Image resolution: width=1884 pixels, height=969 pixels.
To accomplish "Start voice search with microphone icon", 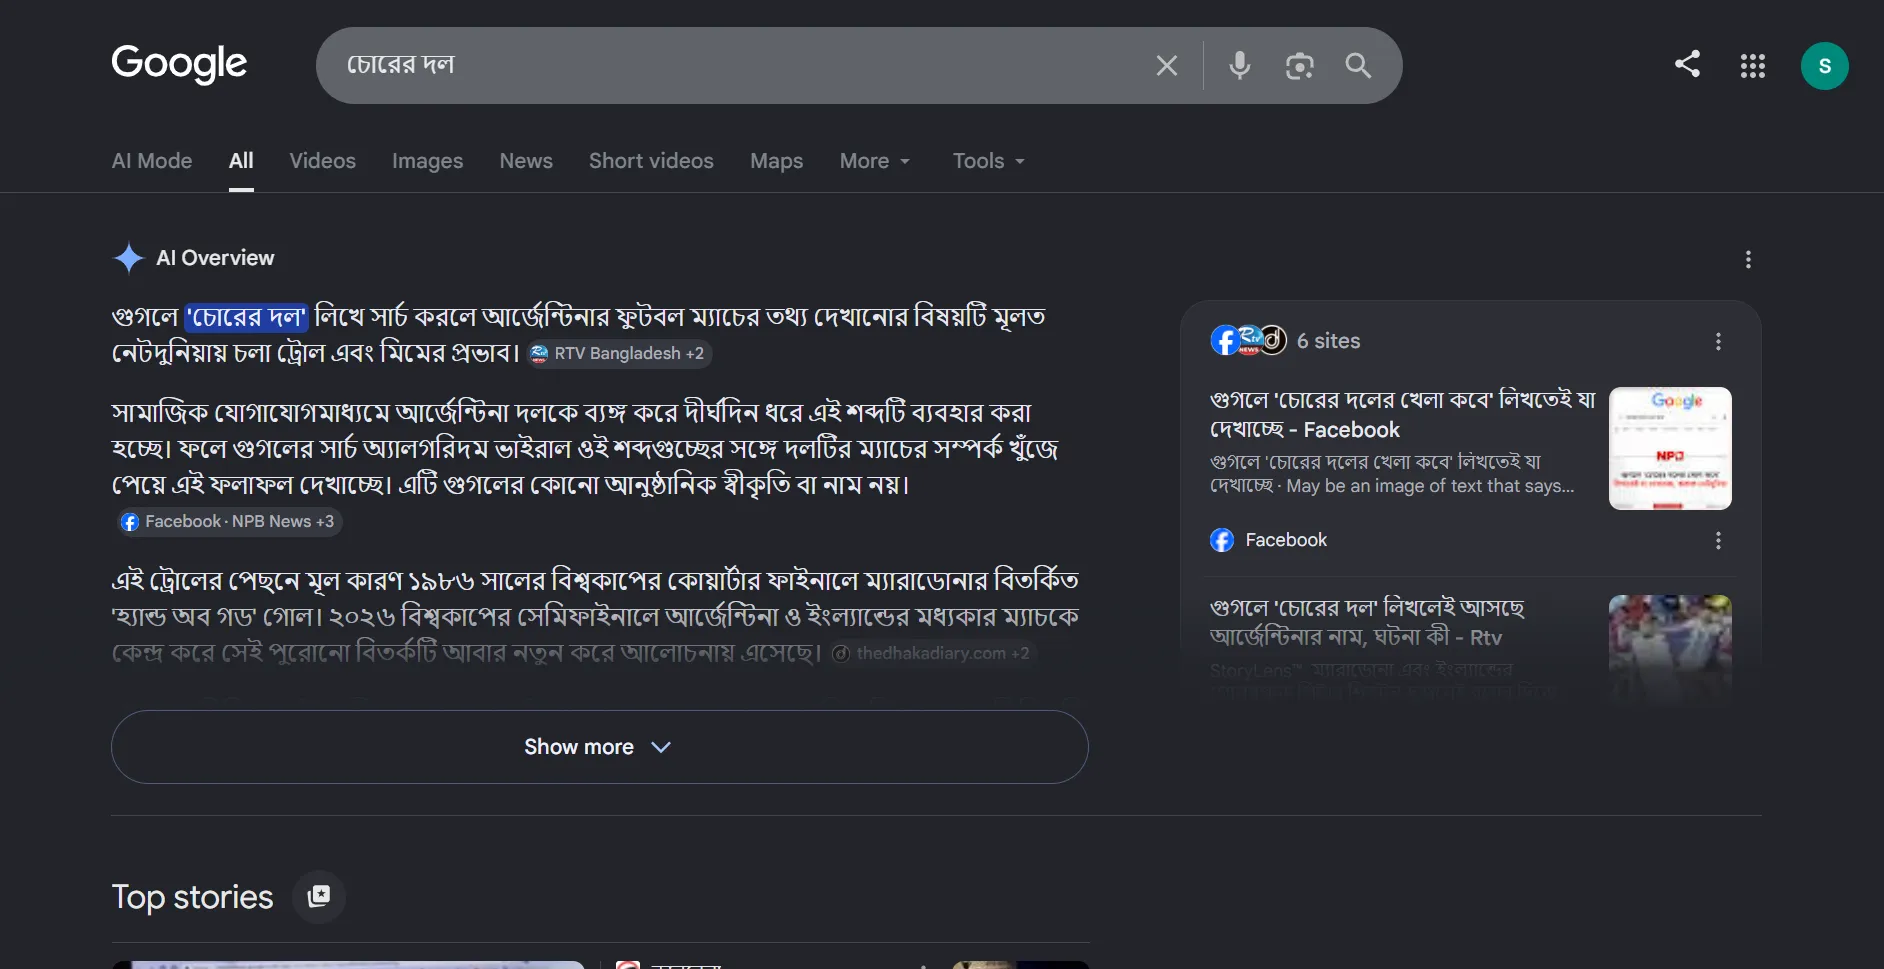I will pos(1239,66).
